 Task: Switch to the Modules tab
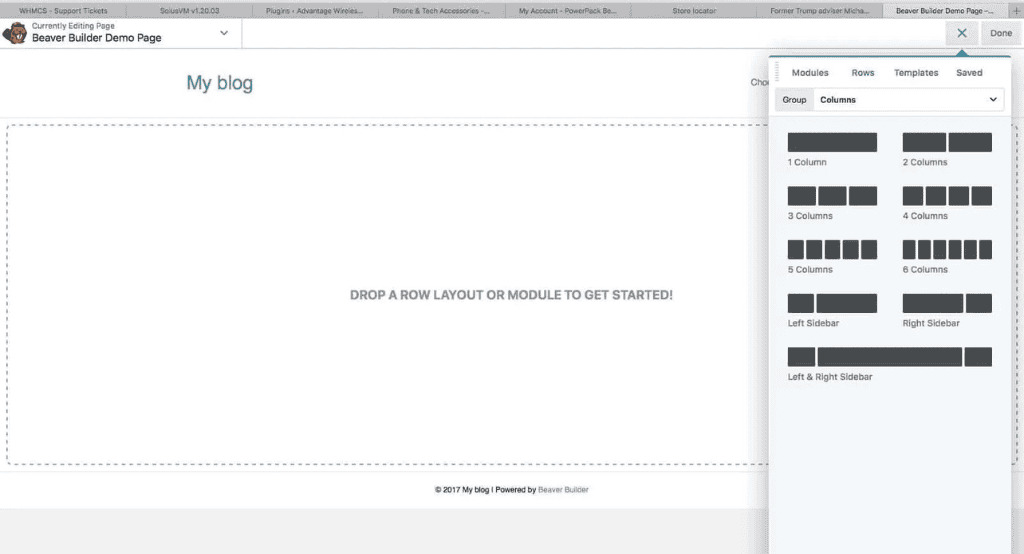810,73
